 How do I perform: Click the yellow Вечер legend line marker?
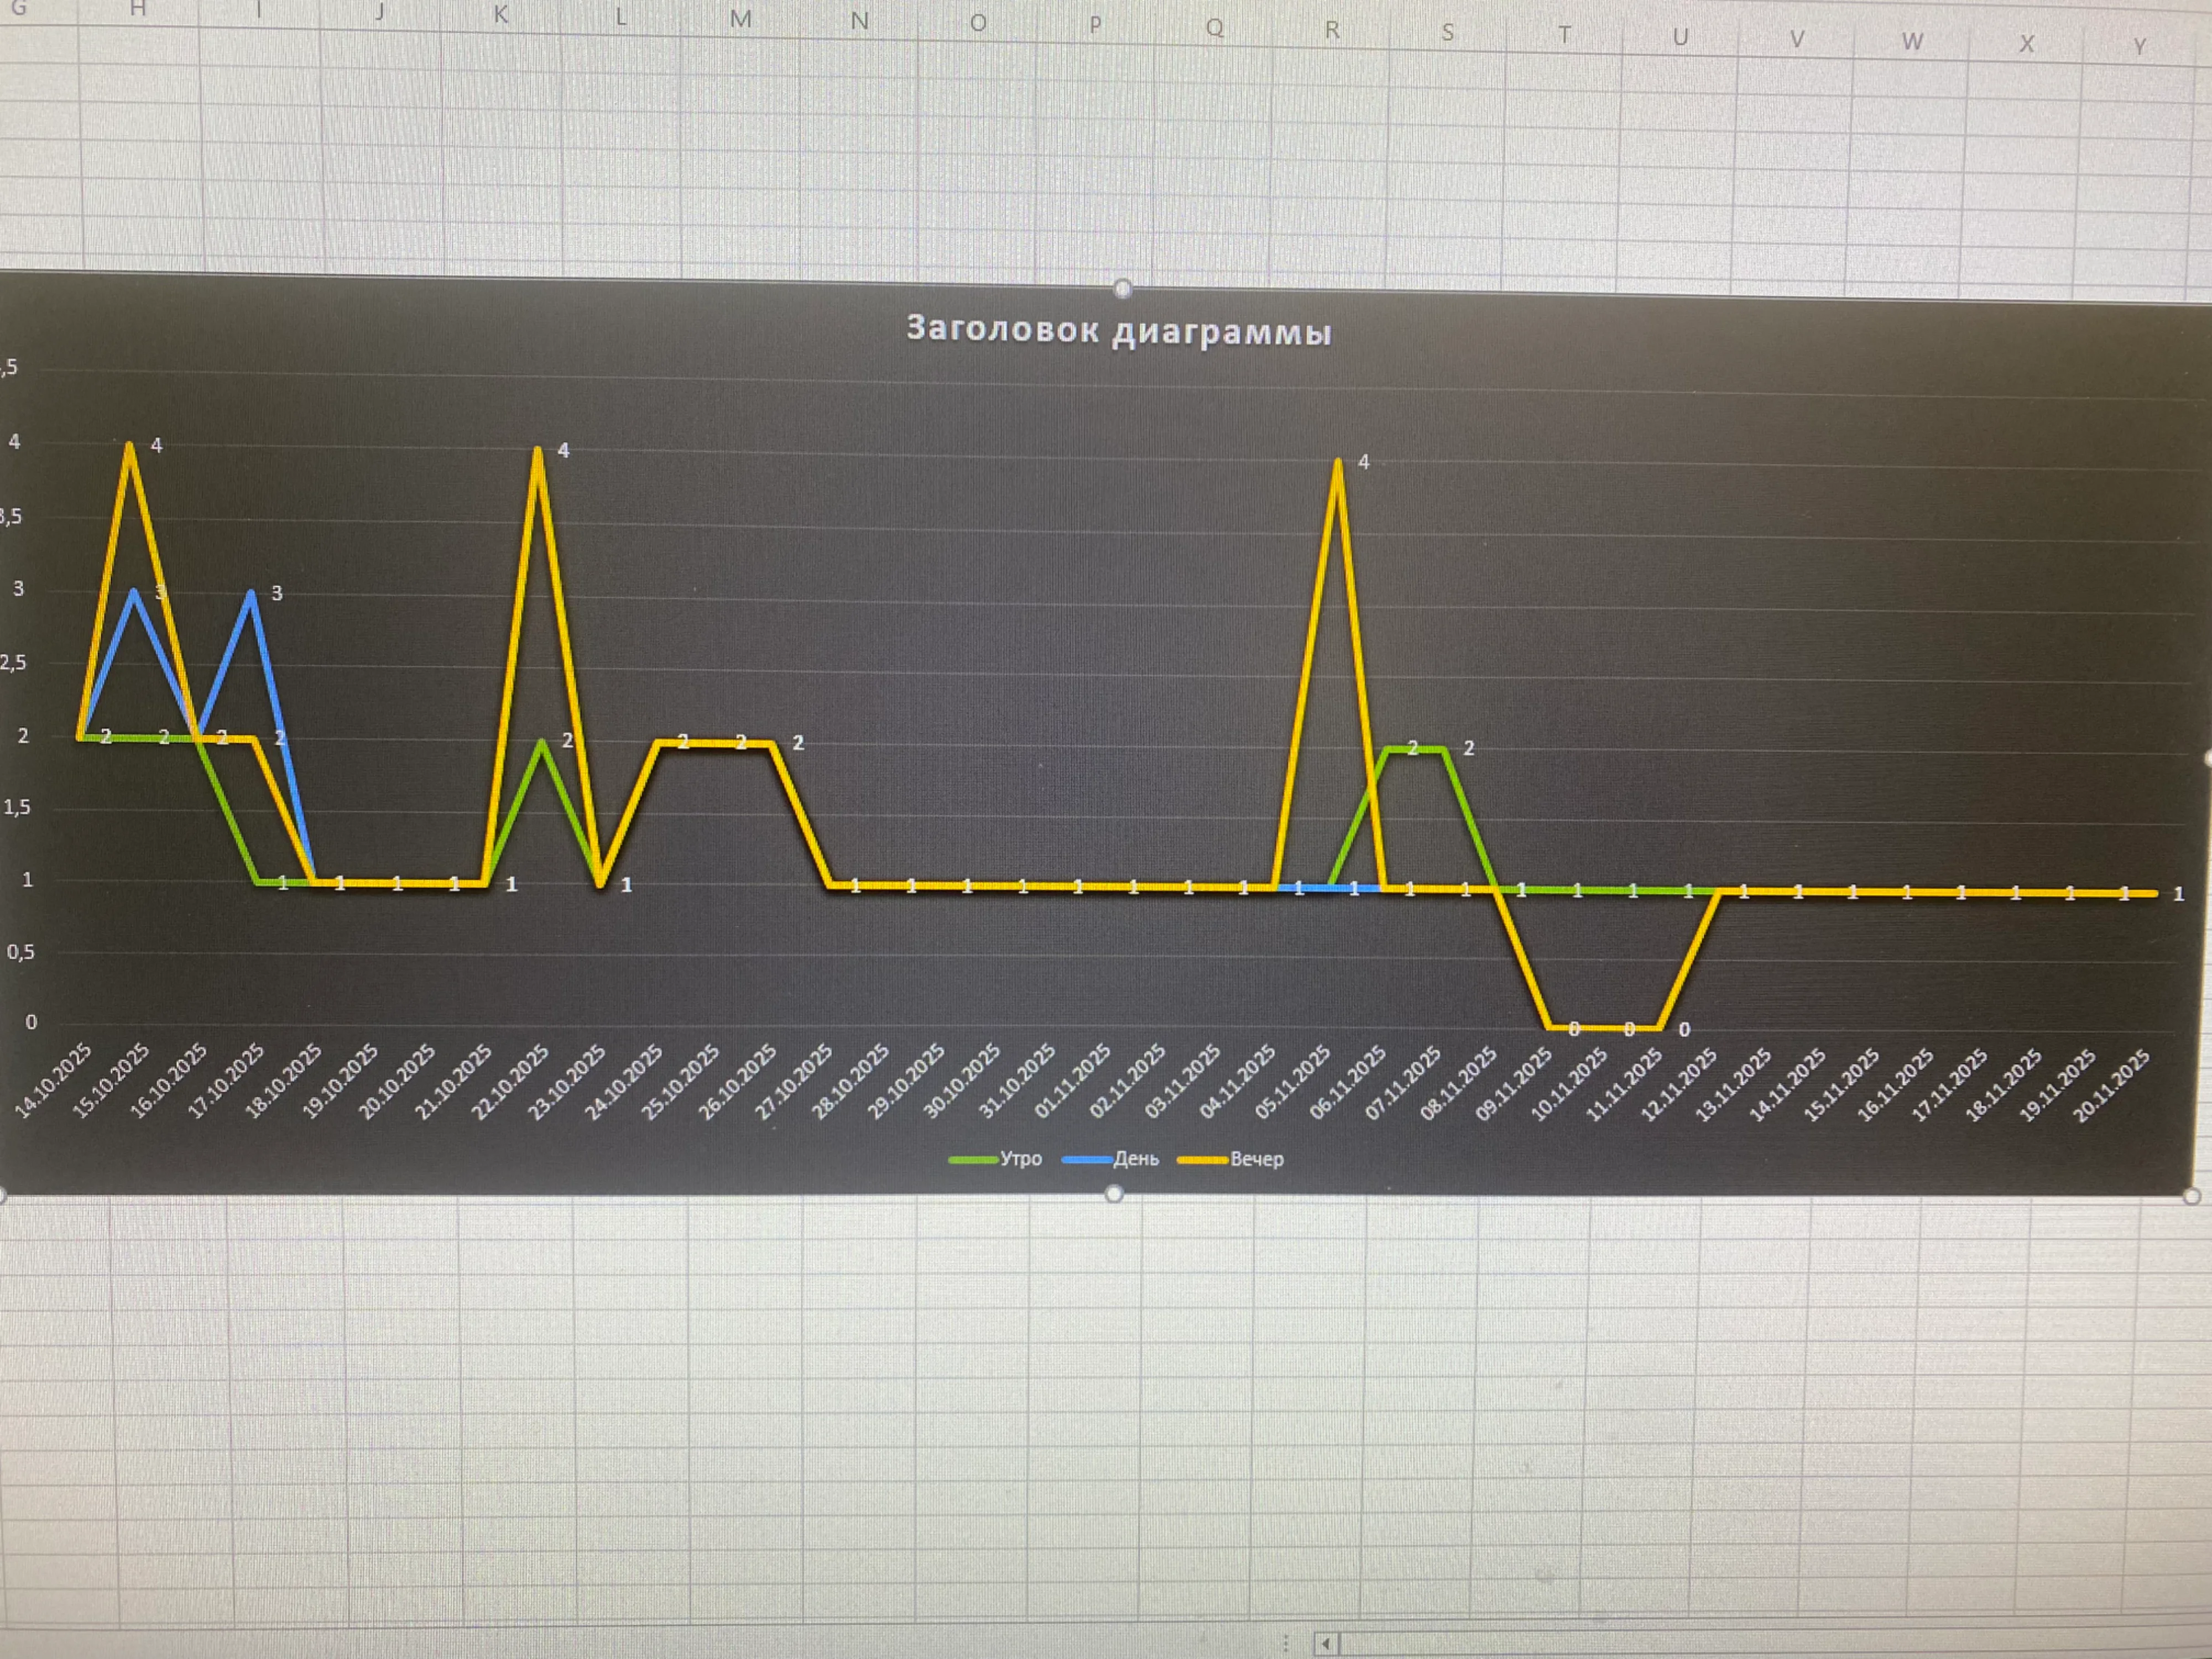(x=1203, y=1160)
